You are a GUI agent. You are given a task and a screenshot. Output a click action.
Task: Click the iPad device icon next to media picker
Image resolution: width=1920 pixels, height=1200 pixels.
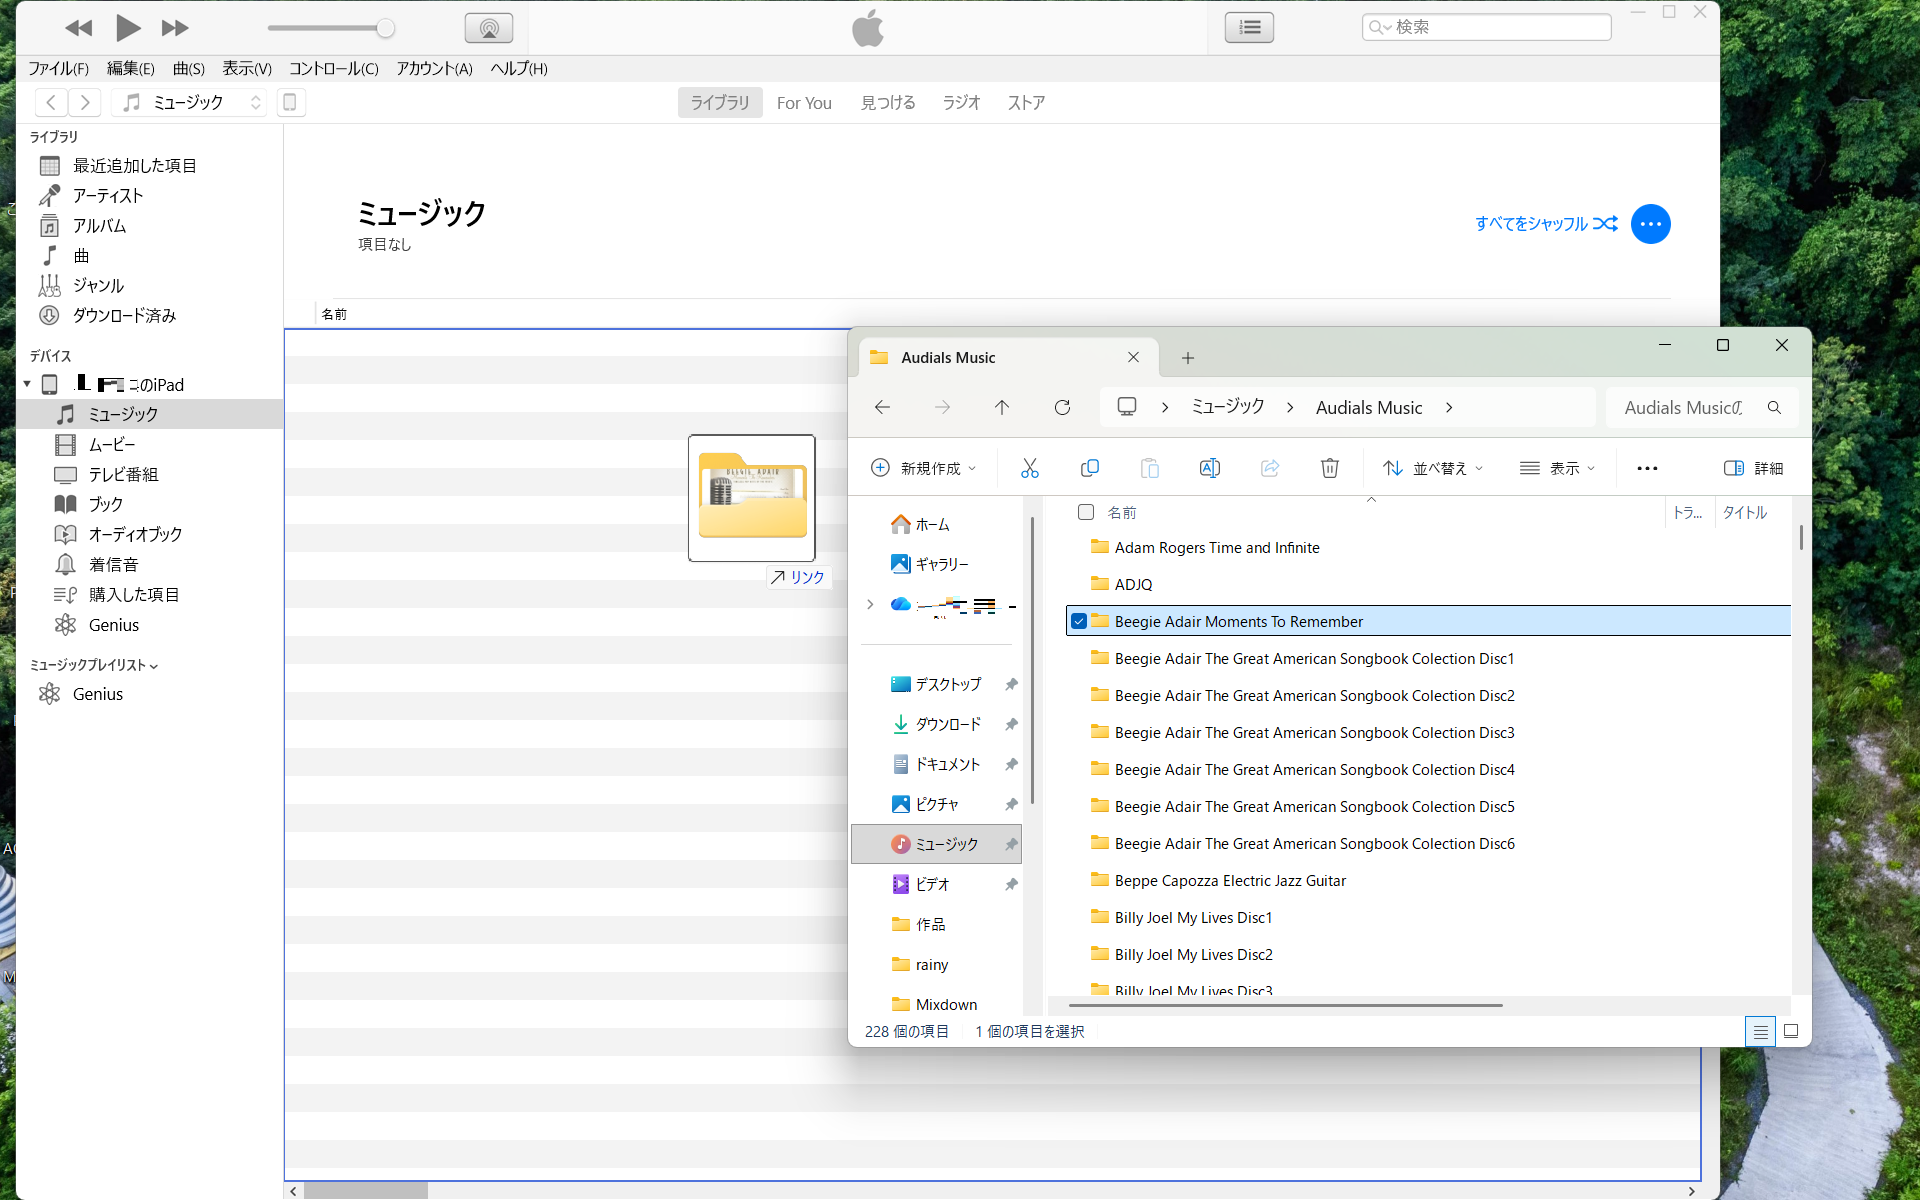click(290, 102)
